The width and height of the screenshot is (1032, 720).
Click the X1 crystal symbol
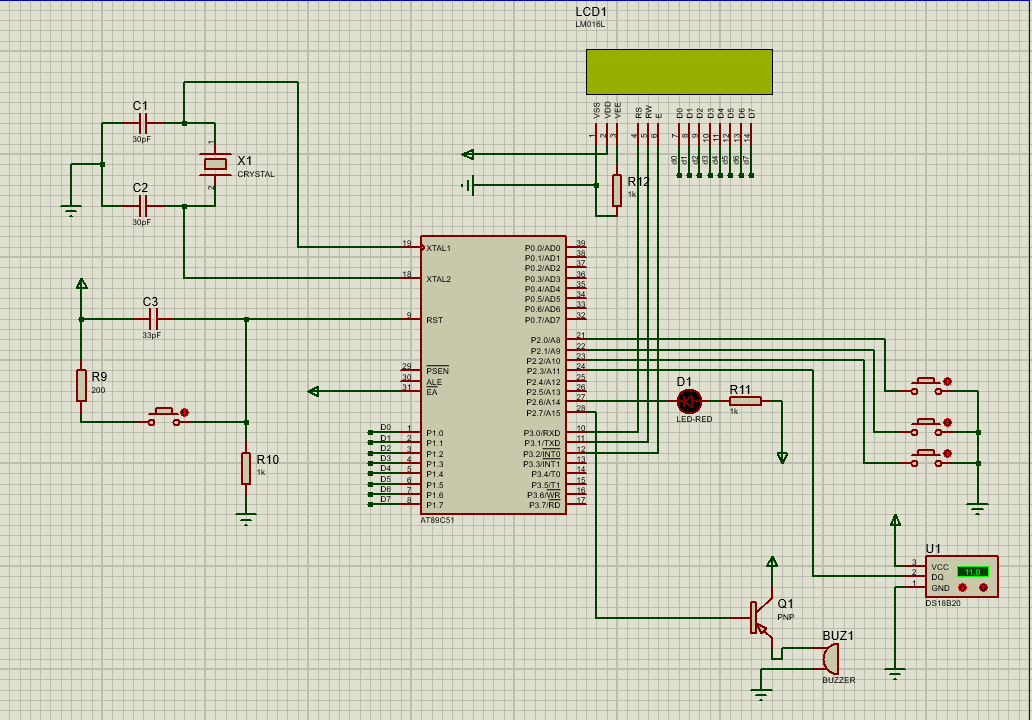[x=215, y=164]
